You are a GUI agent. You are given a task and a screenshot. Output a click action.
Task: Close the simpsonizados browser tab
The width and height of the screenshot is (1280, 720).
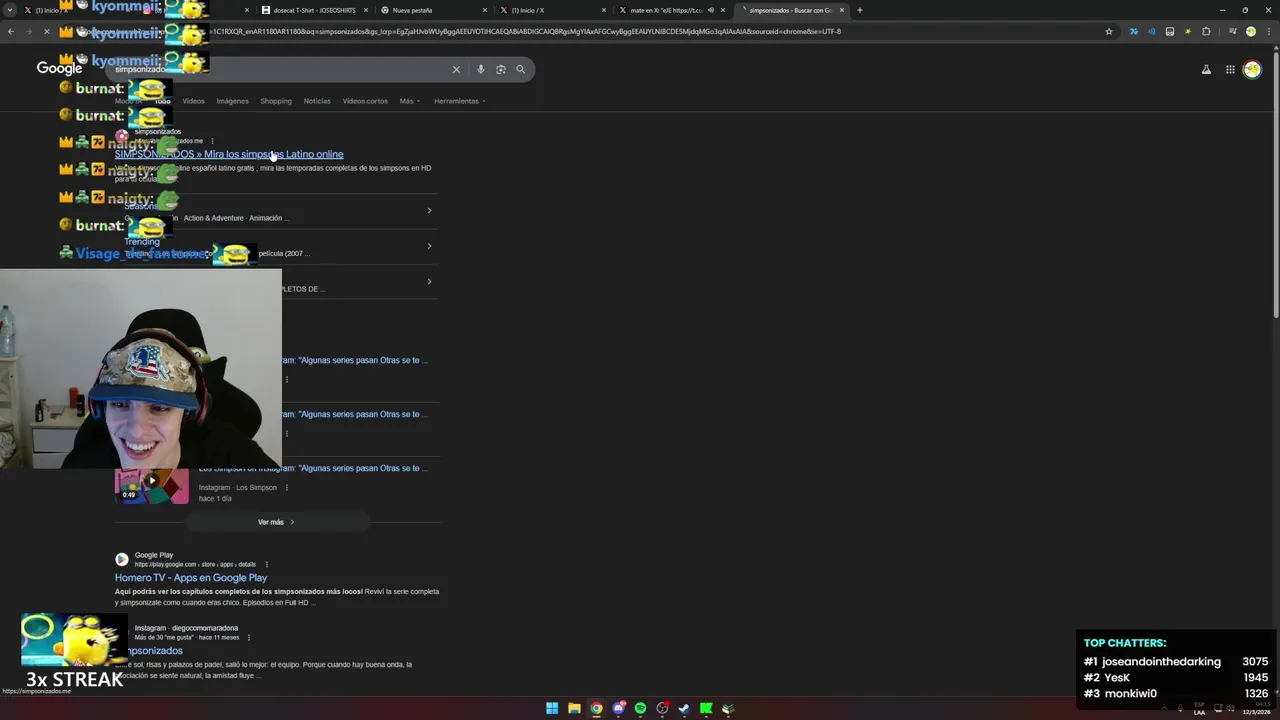[x=842, y=10]
